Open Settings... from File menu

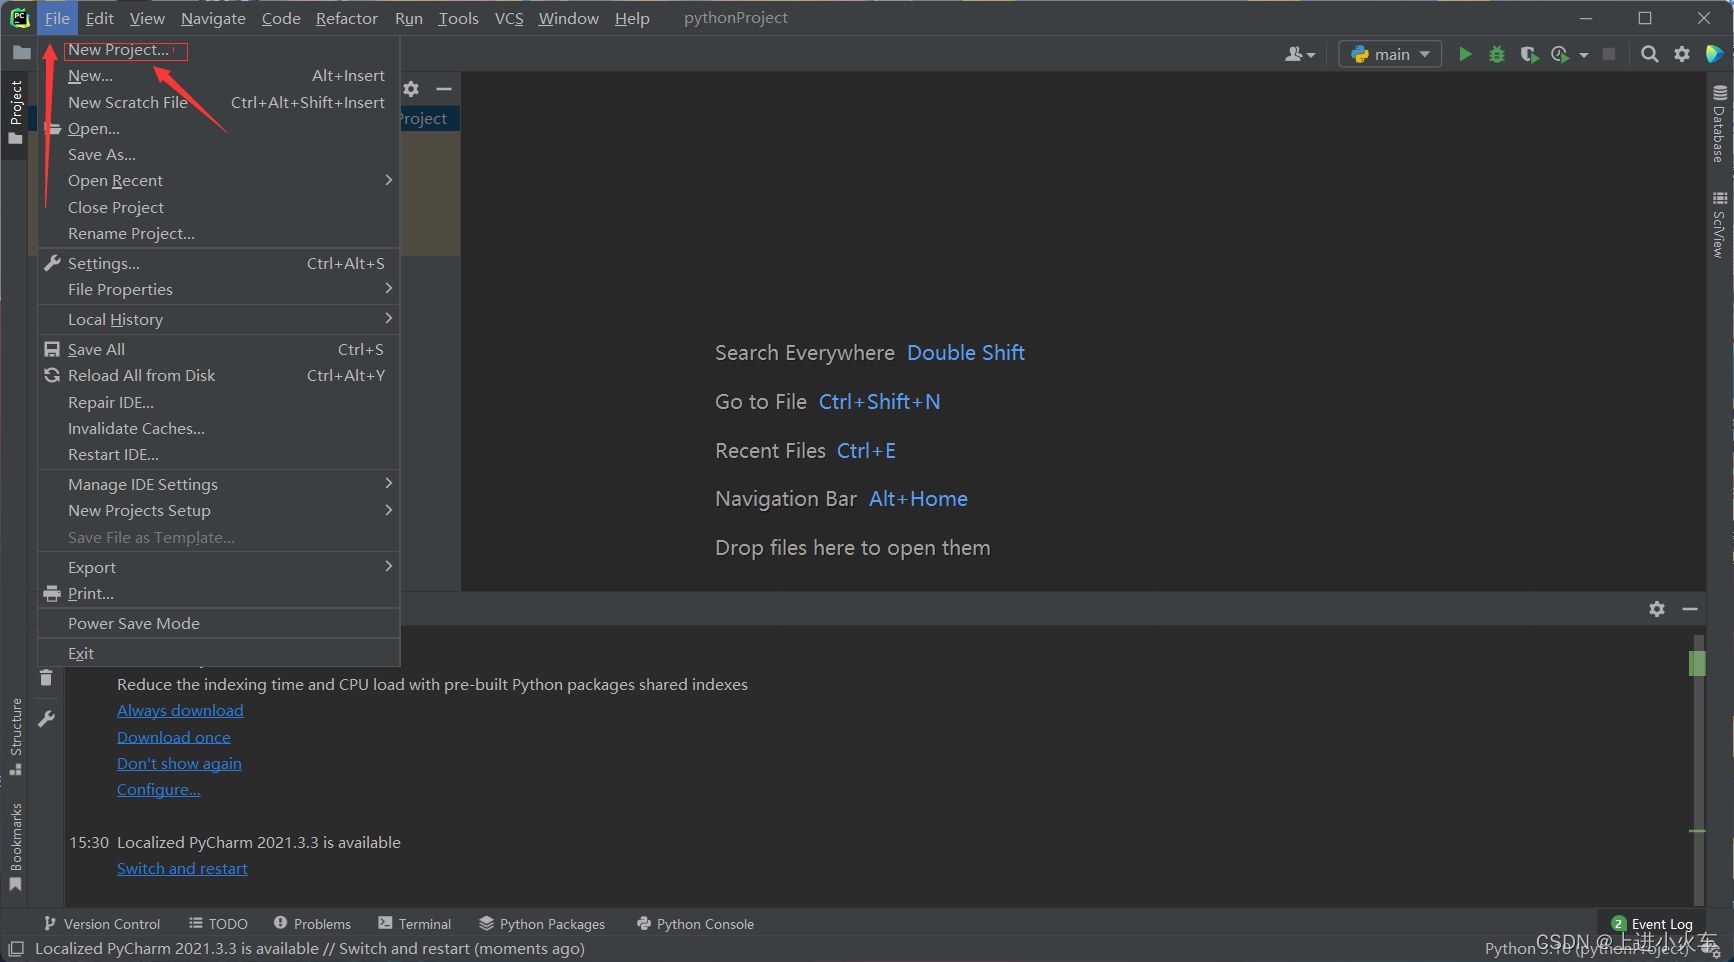pos(218,263)
